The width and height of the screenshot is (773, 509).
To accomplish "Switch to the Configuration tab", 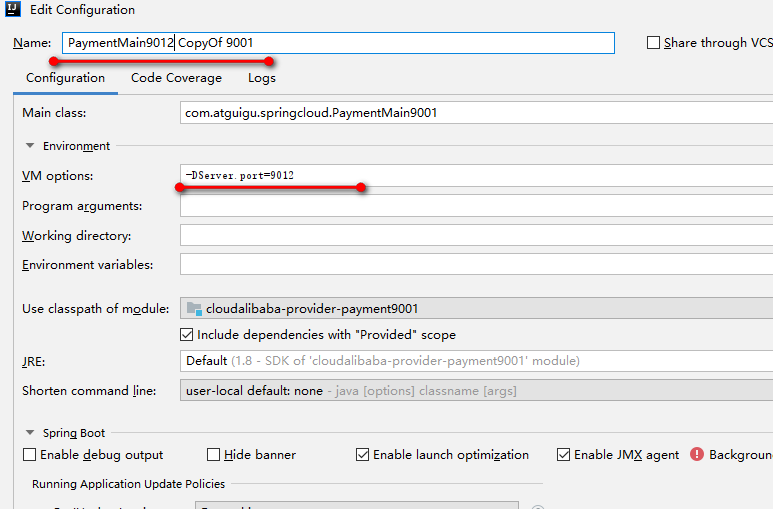I will click(66, 78).
